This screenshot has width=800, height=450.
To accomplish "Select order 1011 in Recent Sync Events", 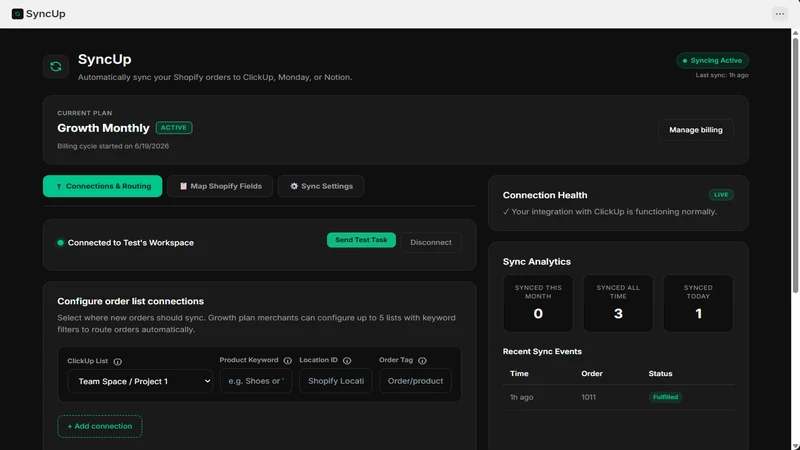I will pos(588,397).
